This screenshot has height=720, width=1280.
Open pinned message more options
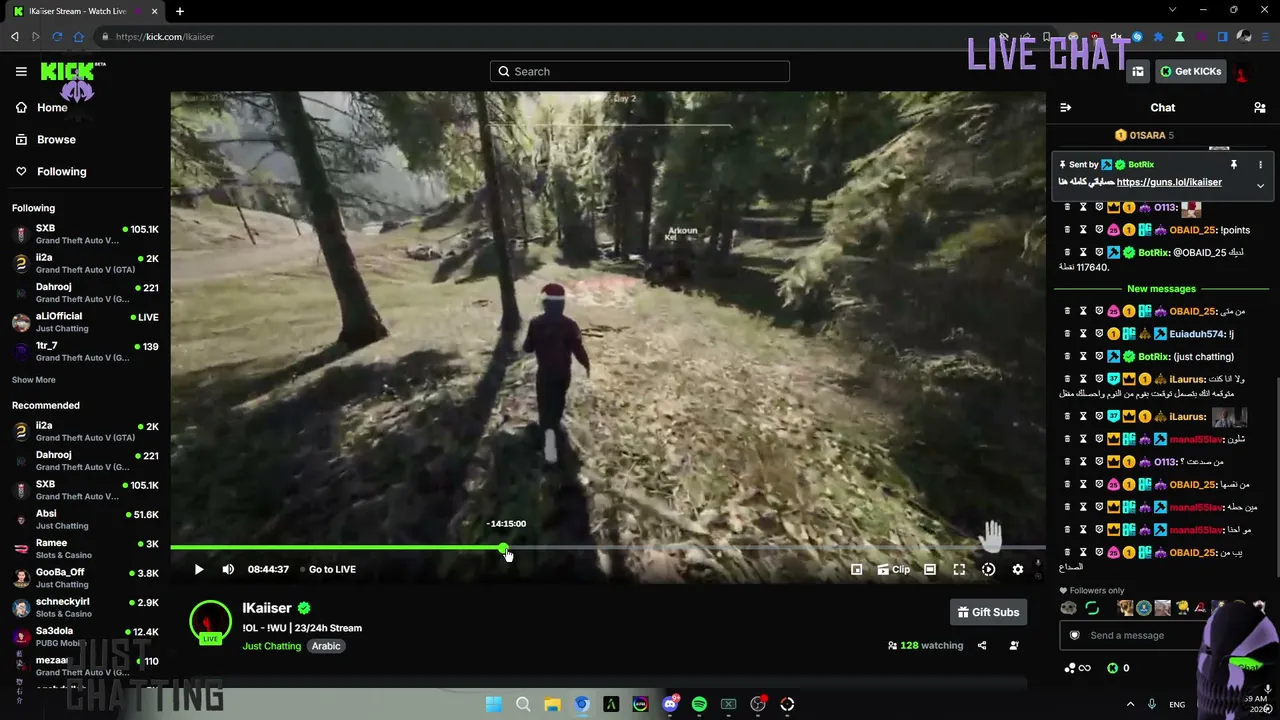point(1260,165)
